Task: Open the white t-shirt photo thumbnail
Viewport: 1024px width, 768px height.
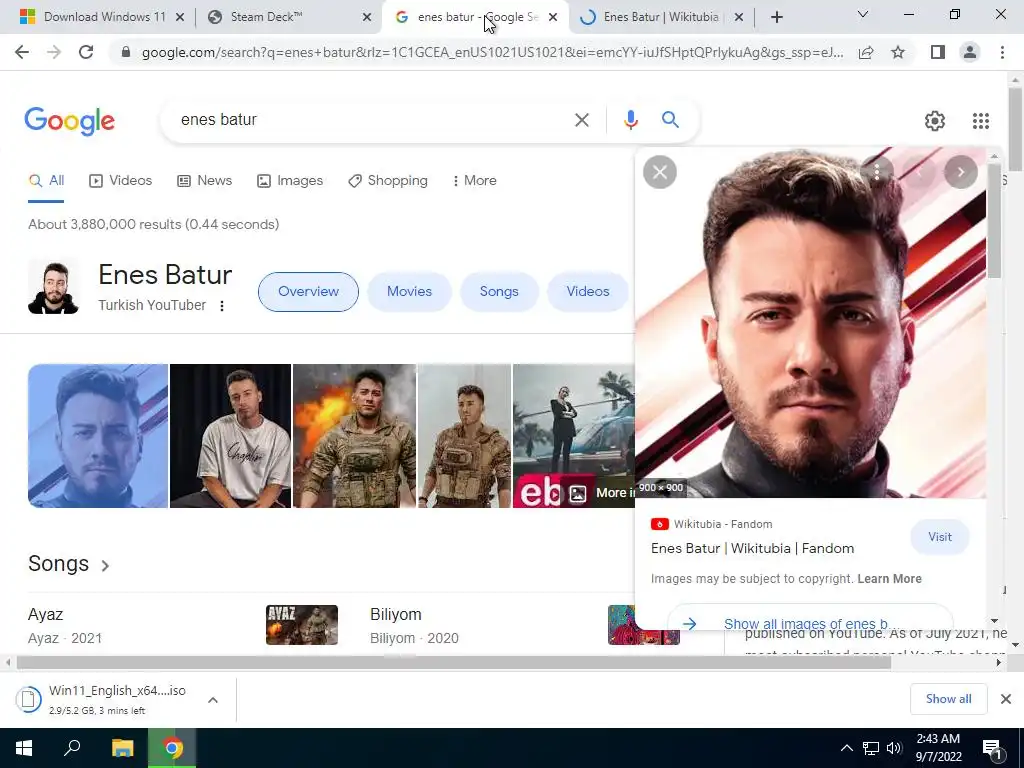Action: coord(231,436)
